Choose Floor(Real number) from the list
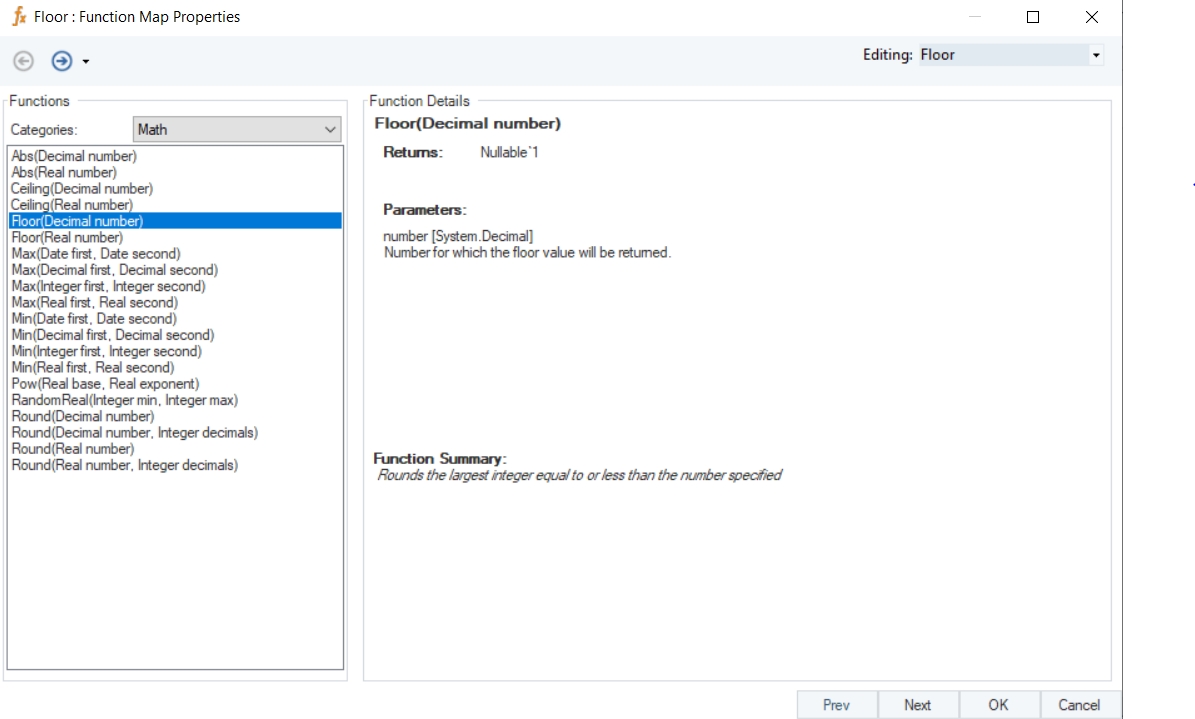Screen dimensions: 1195x719 coord(67,238)
